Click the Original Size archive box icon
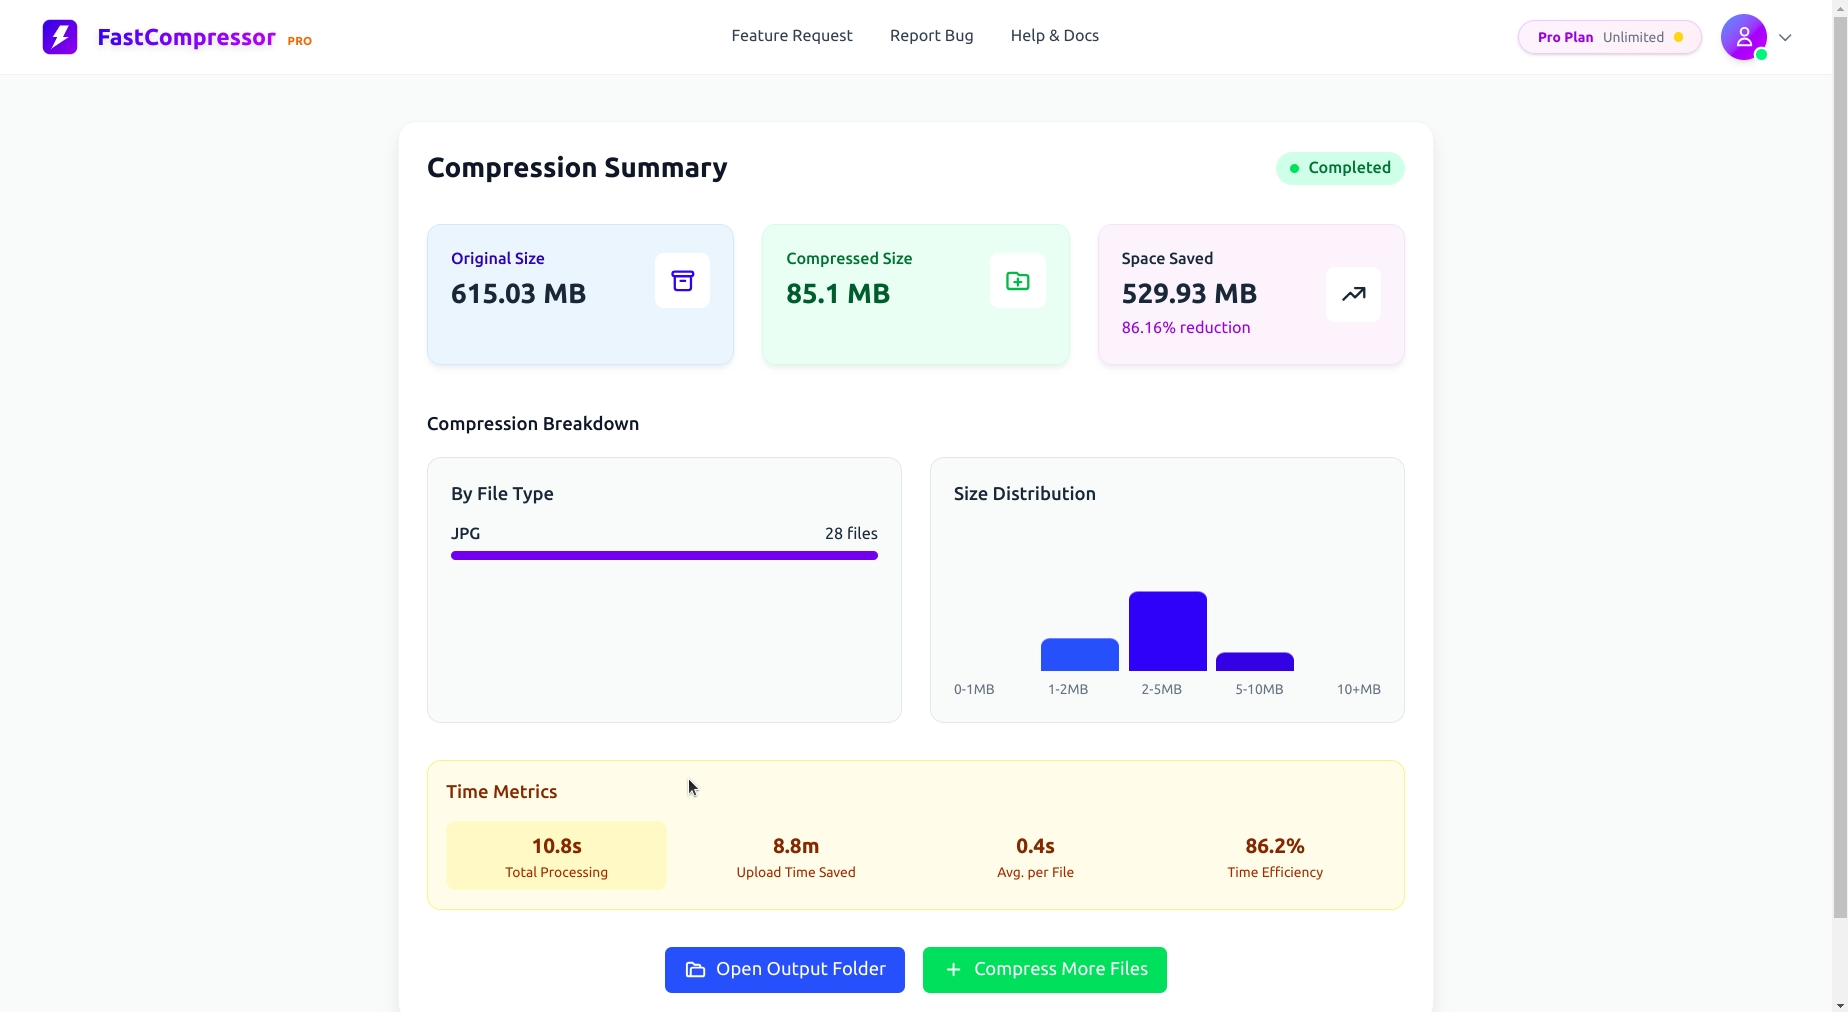 pos(683,281)
